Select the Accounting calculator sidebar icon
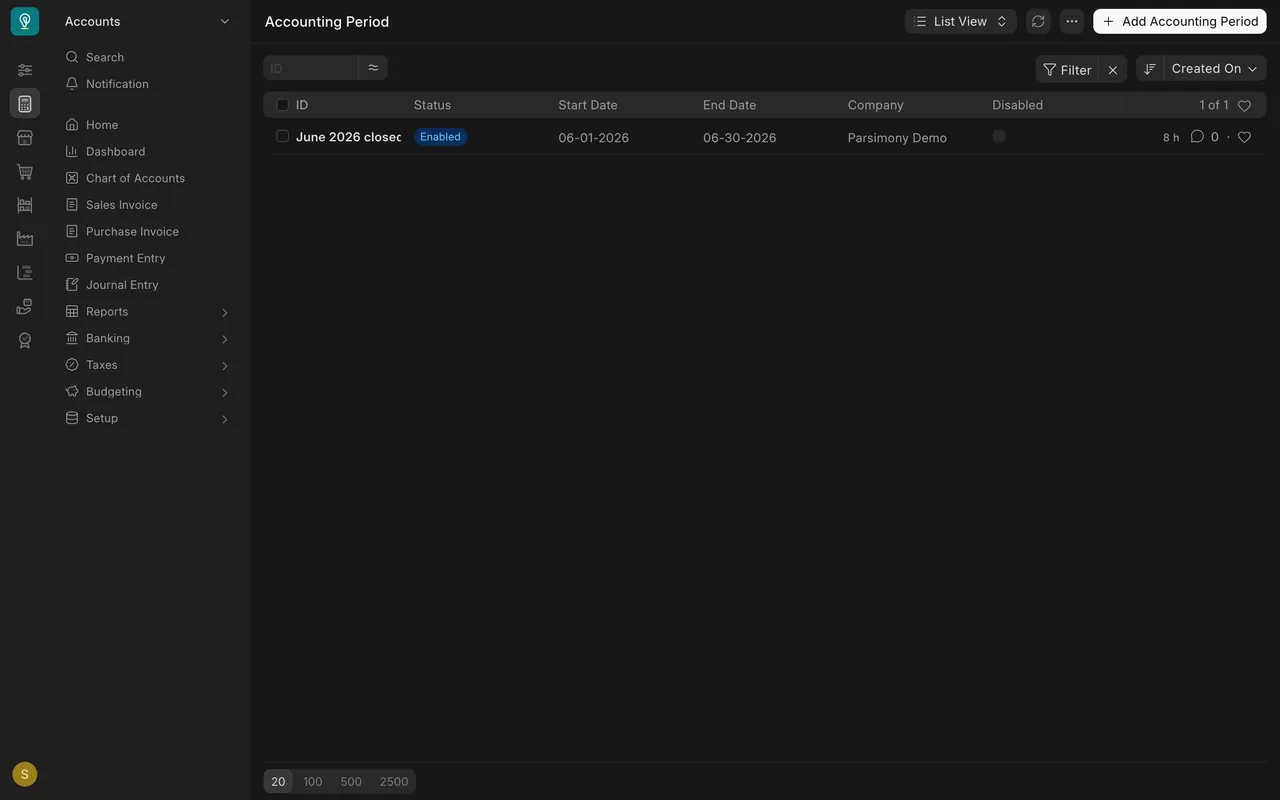 [25, 104]
